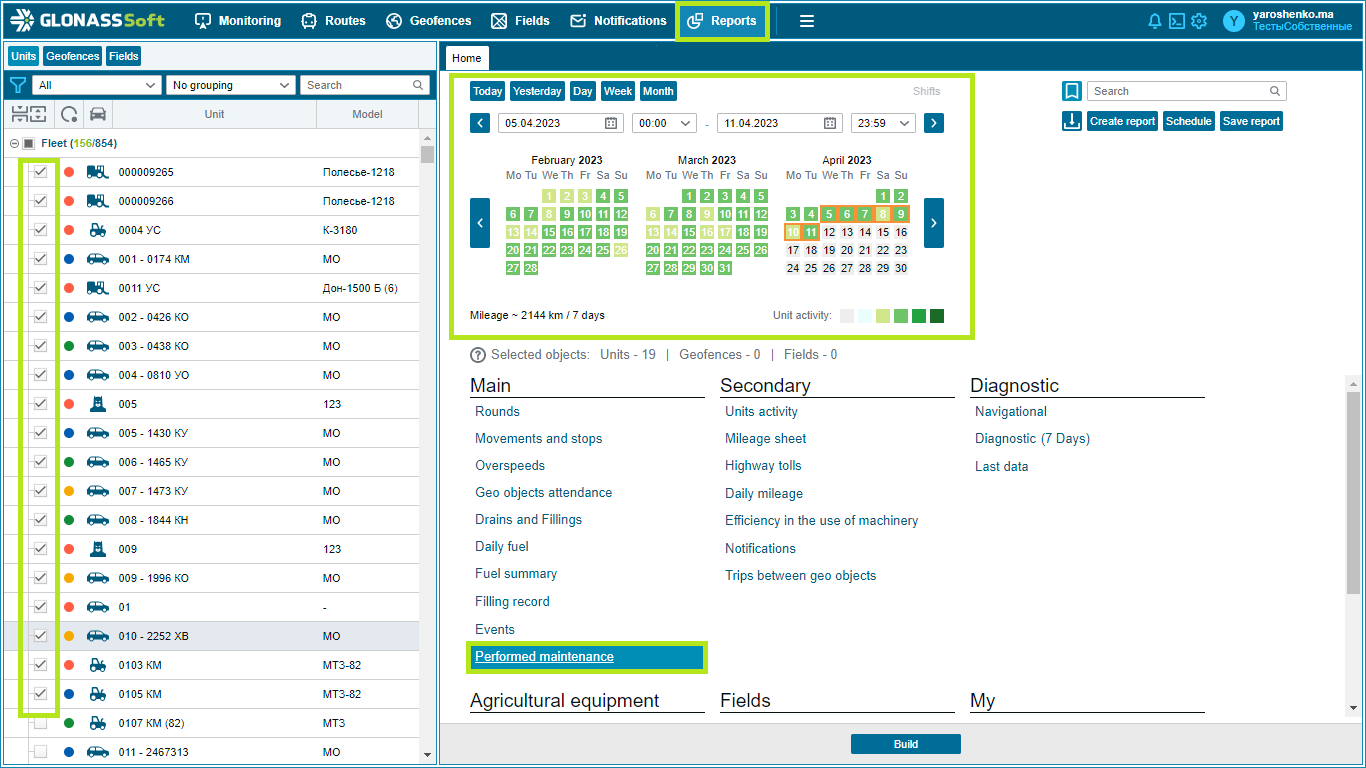The height and width of the screenshot is (768, 1366).
Task: Click the harvester icon of unit 000009265
Action: [x=98, y=172]
